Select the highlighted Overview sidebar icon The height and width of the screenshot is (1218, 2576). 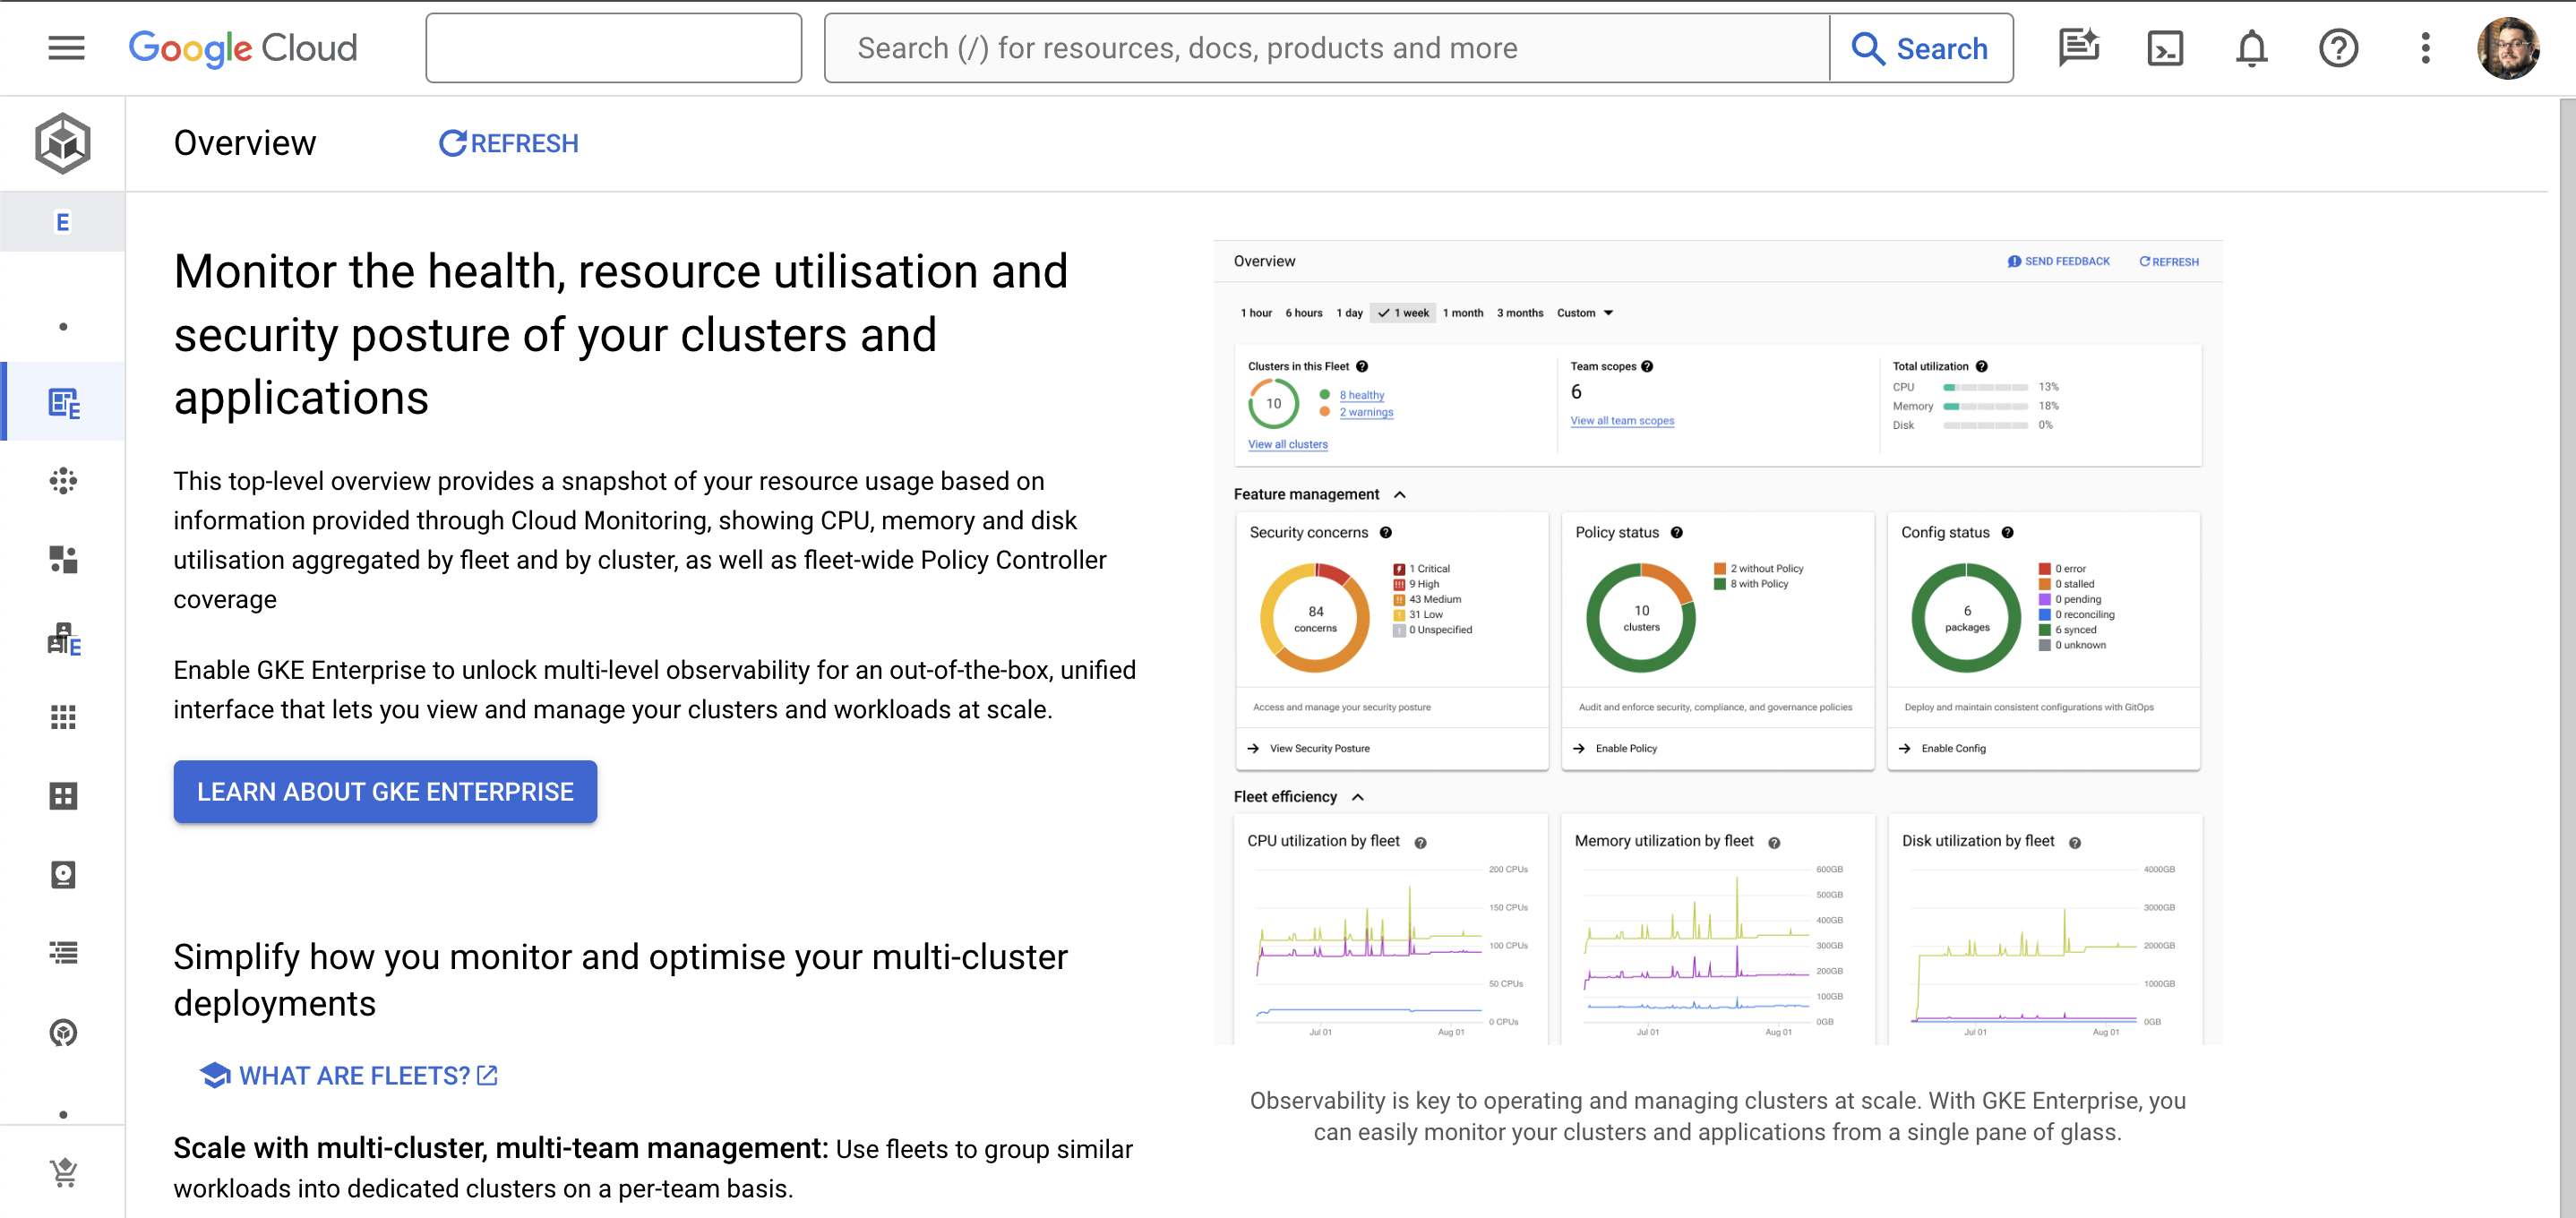click(x=63, y=402)
